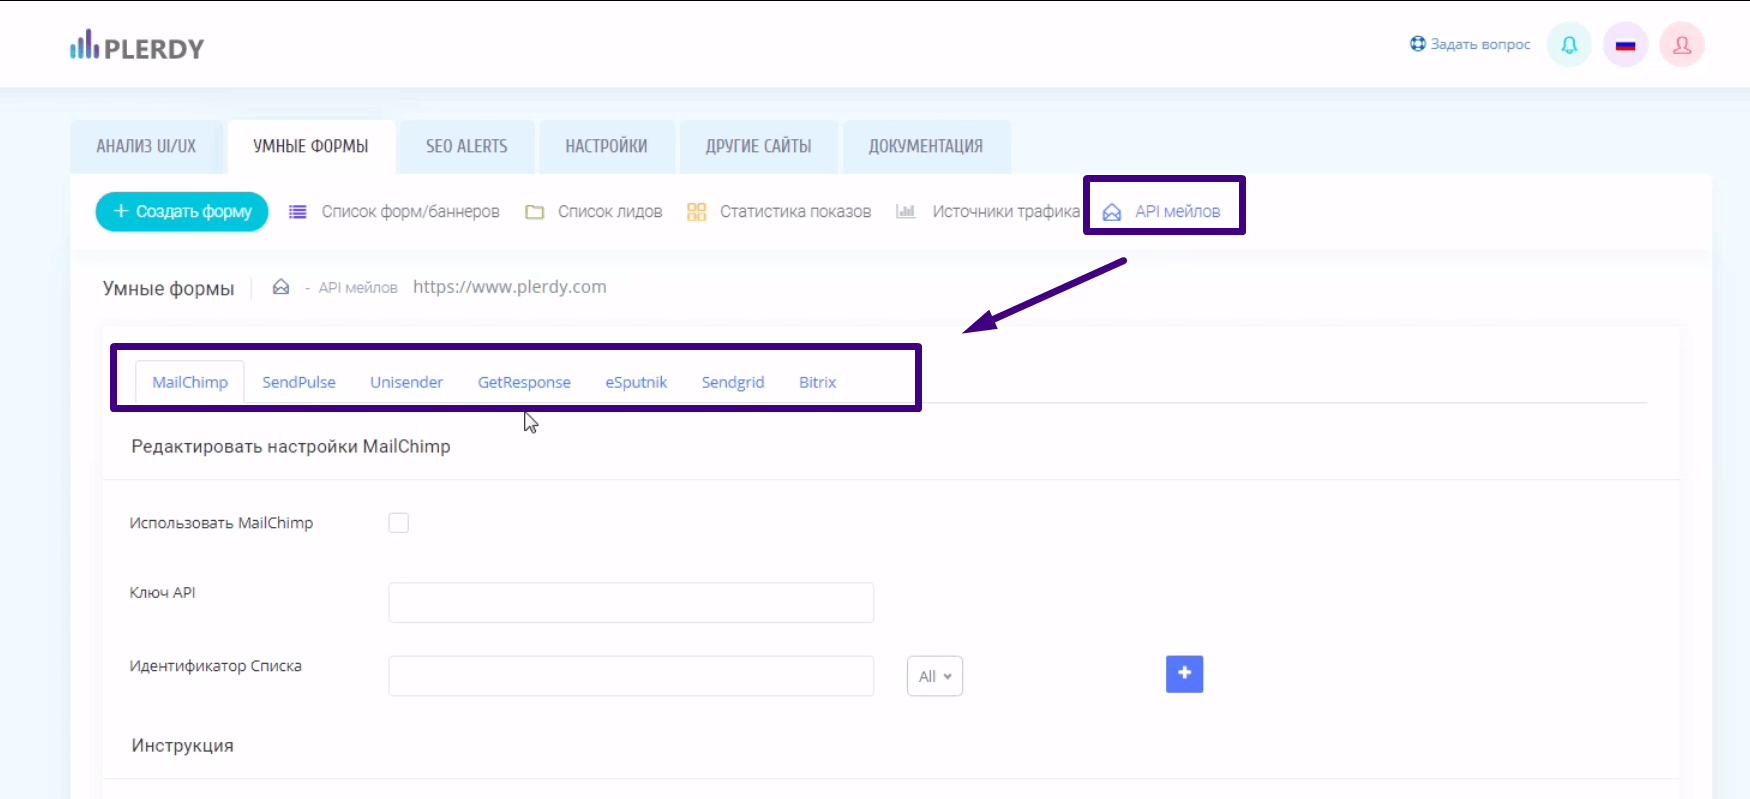Click the lifebuoy icon beside Задать вопрос
The width and height of the screenshot is (1750, 799).
(x=1418, y=44)
